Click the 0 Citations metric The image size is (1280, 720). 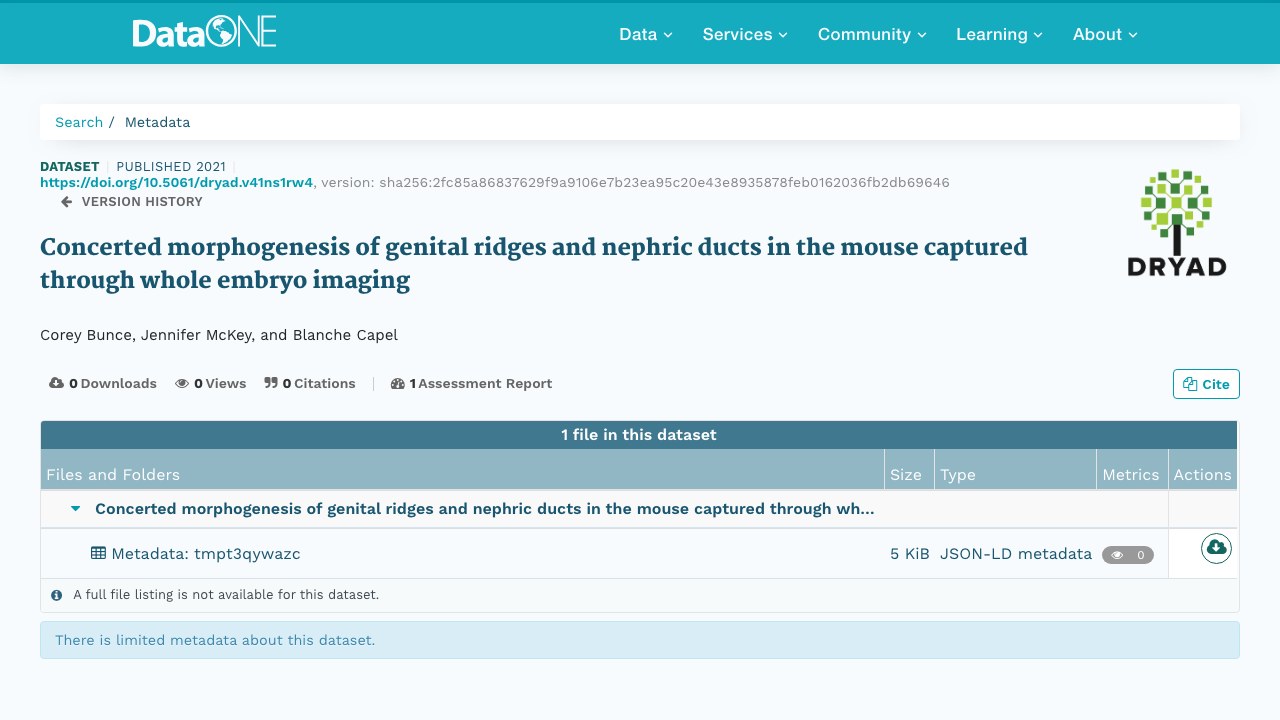(310, 383)
